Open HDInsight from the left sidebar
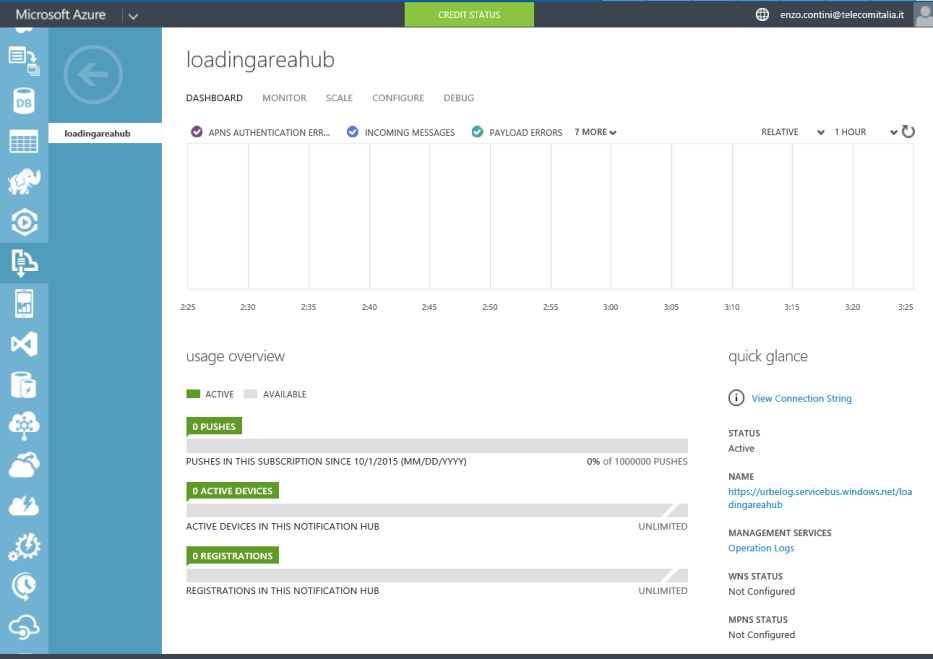 [x=24, y=181]
